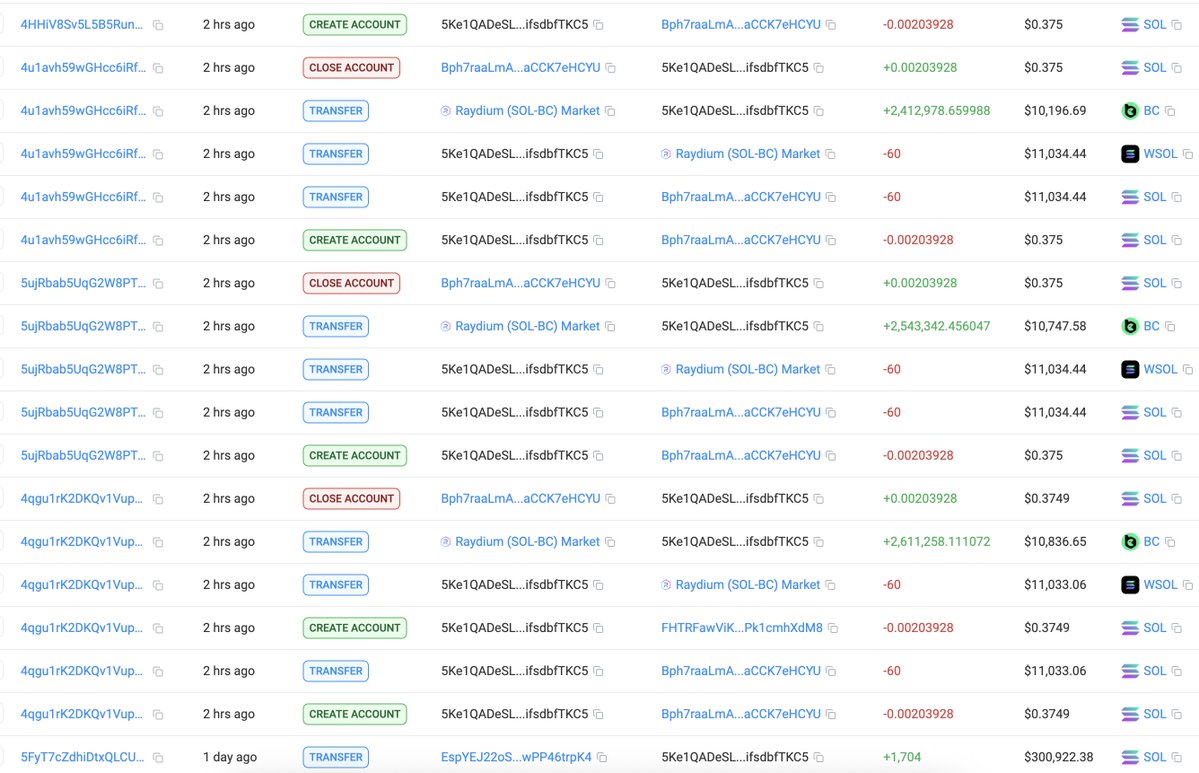Open BC token link in $10,196.69 row
Viewport: 1199px width, 773px height.
click(1151, 111)
